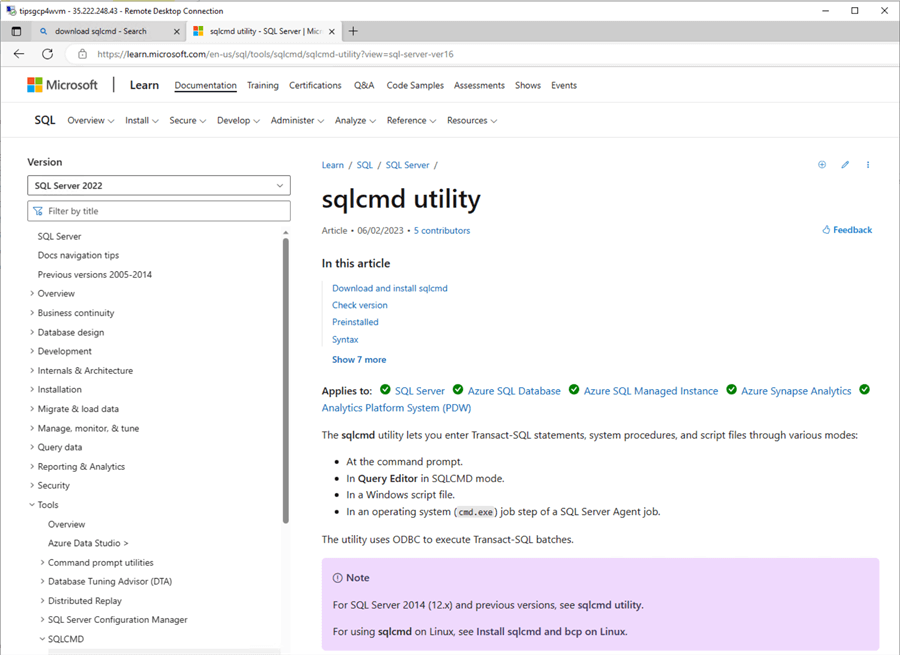Click the Add to collection plus icon
Viewport: 900px width, 655px height.
822,164
